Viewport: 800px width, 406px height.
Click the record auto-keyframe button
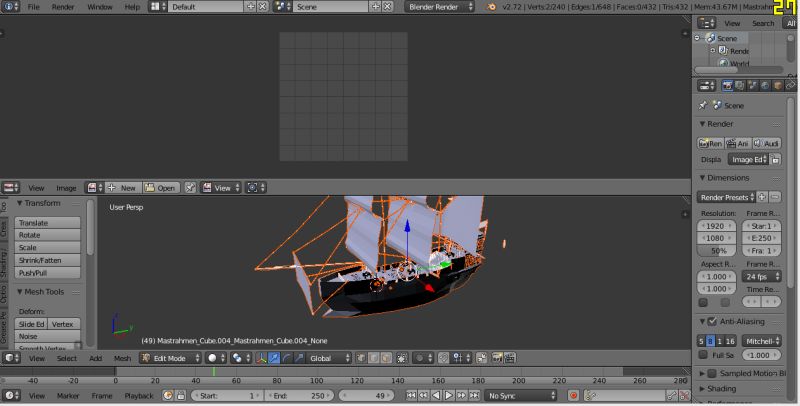coord(573,395)
